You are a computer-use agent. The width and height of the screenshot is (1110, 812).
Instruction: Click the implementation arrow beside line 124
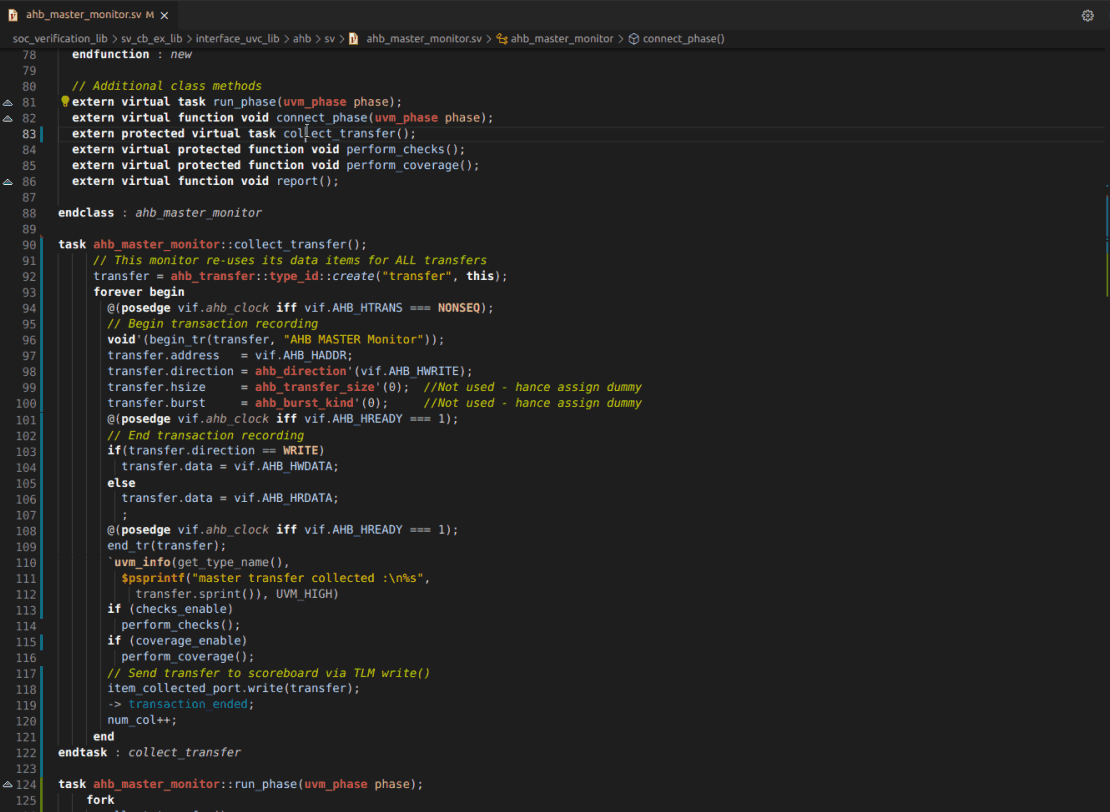[8, 784]
